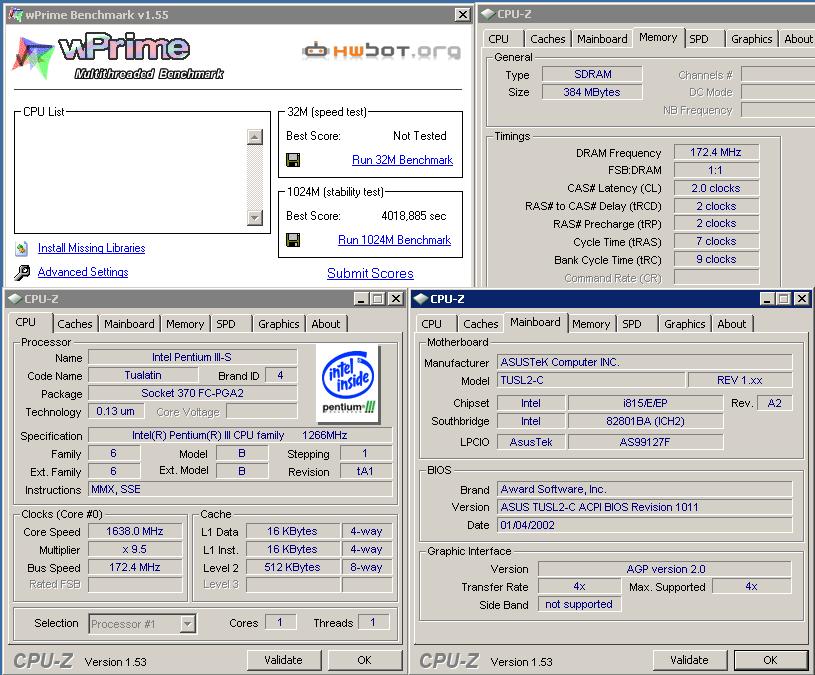Click the CPU List scroll up arrow

pos(255,137)
